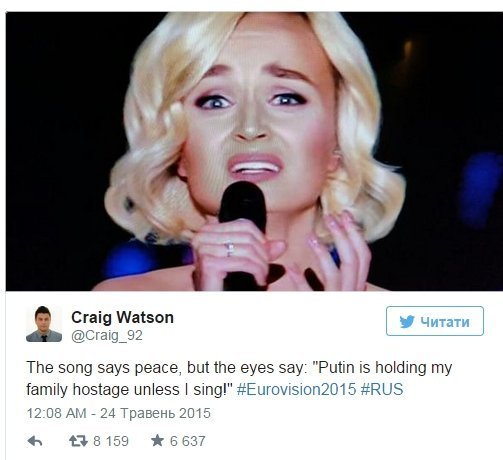Click the 6 637 favorites count
The height and width of the screenshot is (460, 503).
coord(187,441)
